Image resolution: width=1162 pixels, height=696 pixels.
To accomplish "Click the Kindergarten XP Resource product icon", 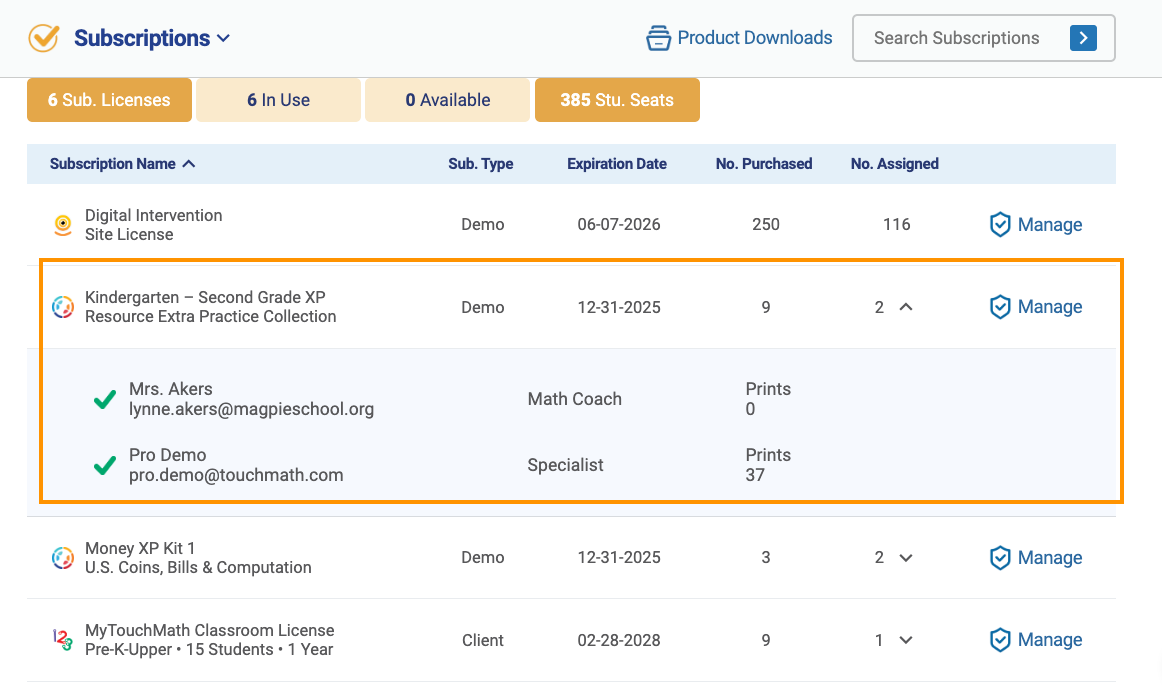I will 63,307.
